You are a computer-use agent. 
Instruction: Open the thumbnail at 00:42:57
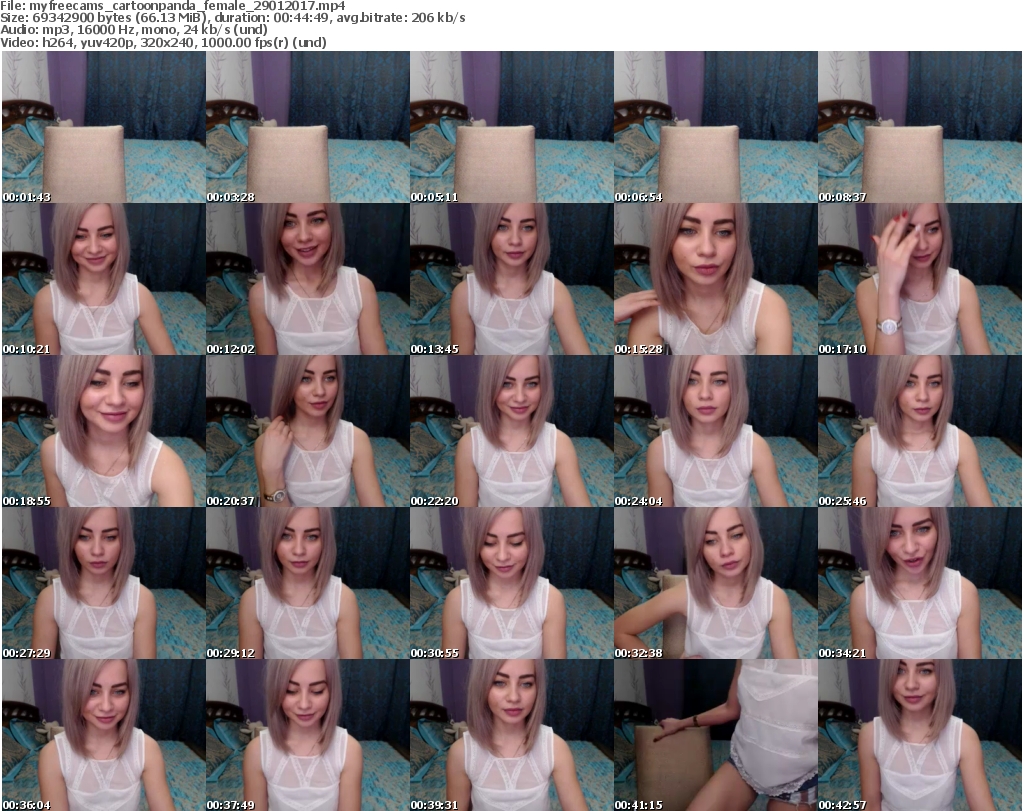(920, 735)
